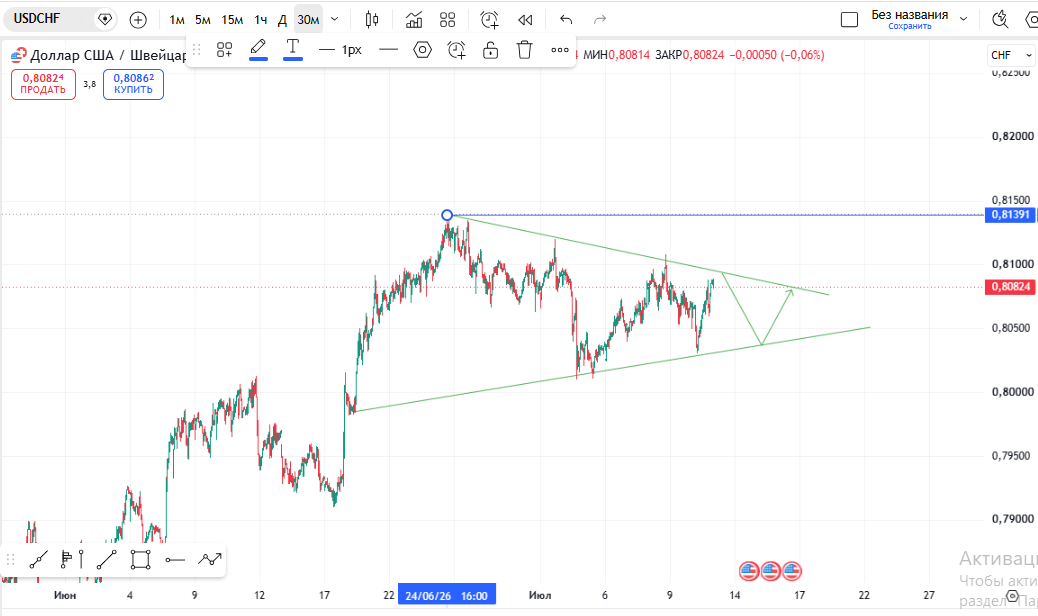Open the line style dropdown

tap(389, 50)
